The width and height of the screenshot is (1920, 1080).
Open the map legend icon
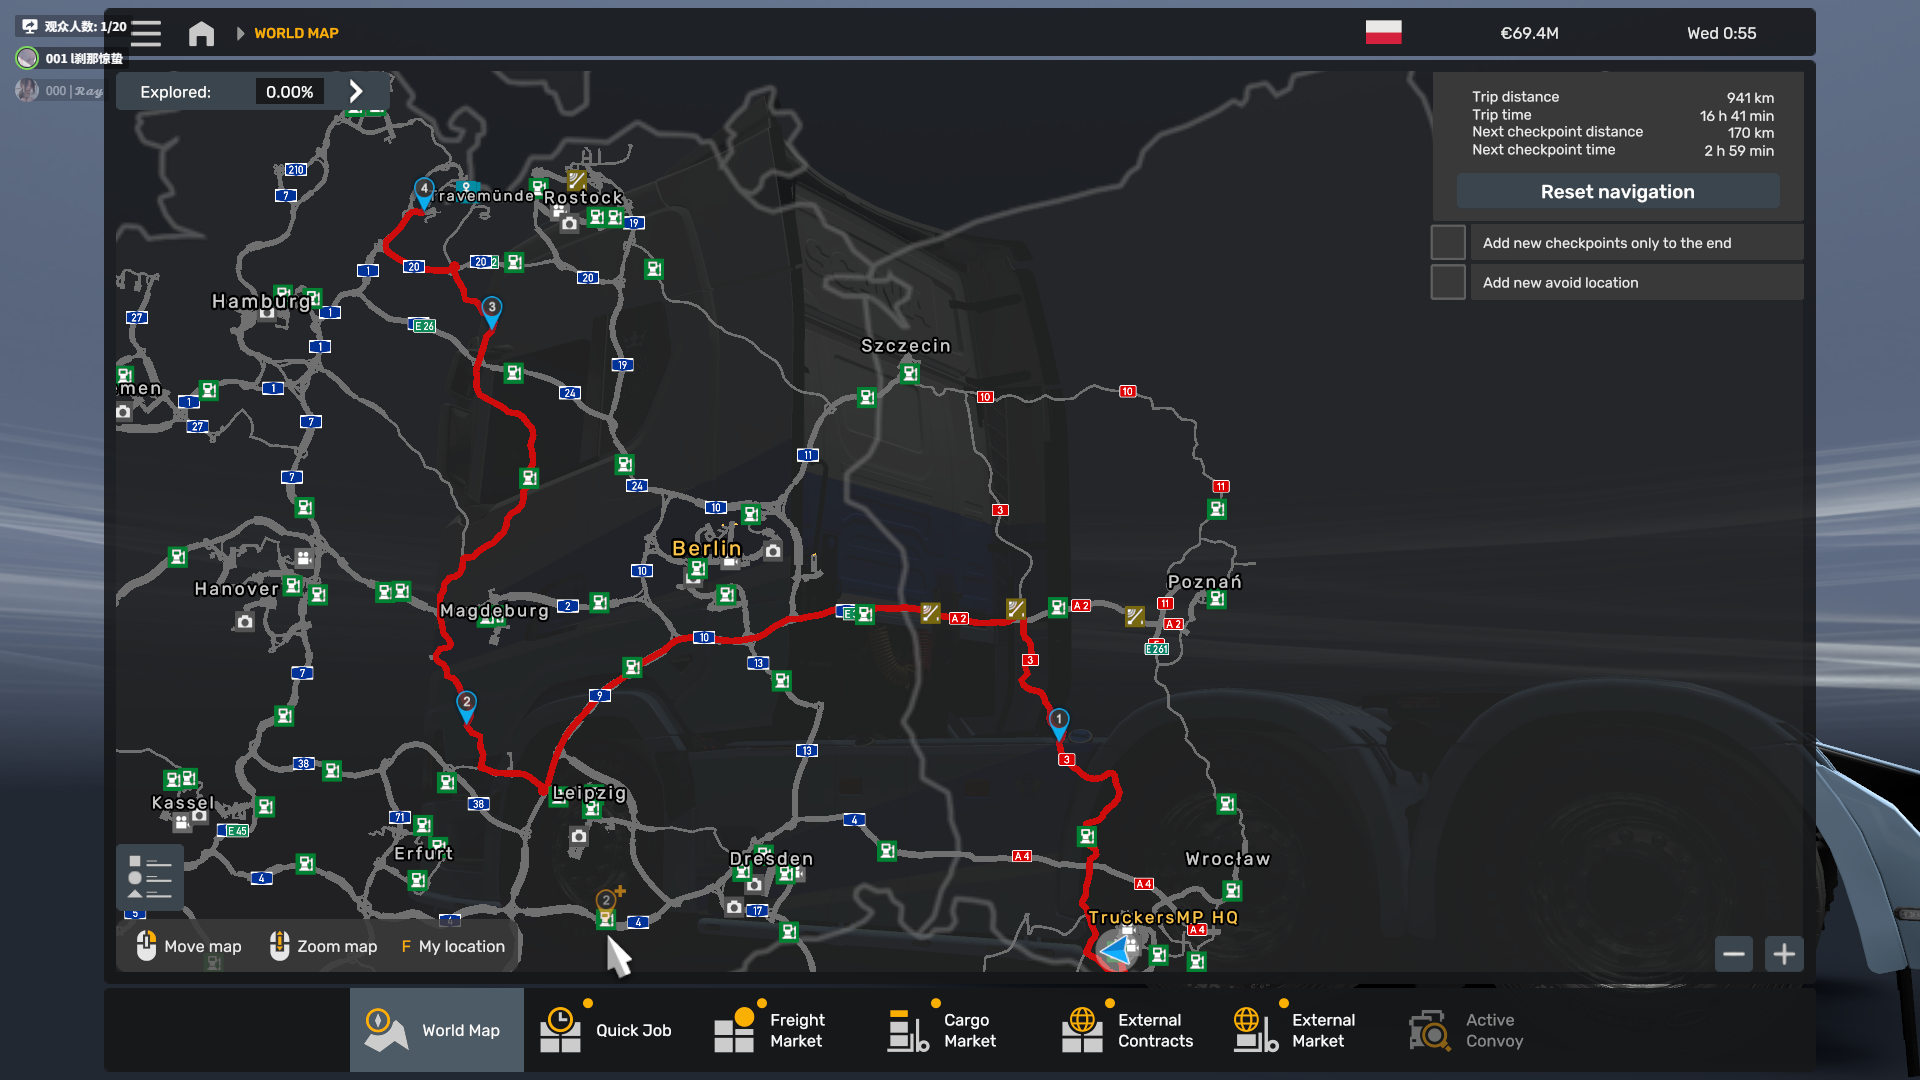(150, 877)
